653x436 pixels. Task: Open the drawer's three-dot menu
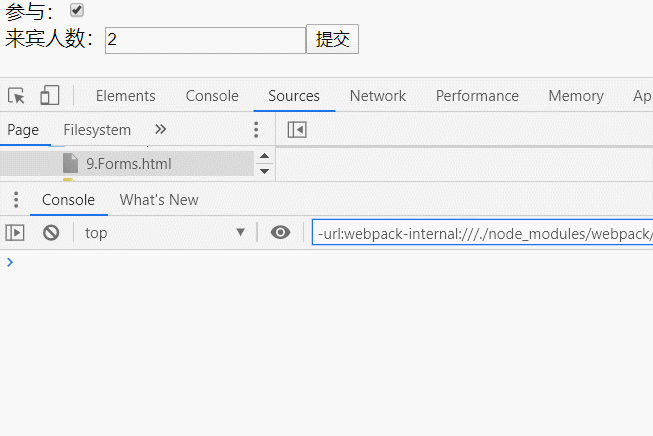tap(16, 200)
